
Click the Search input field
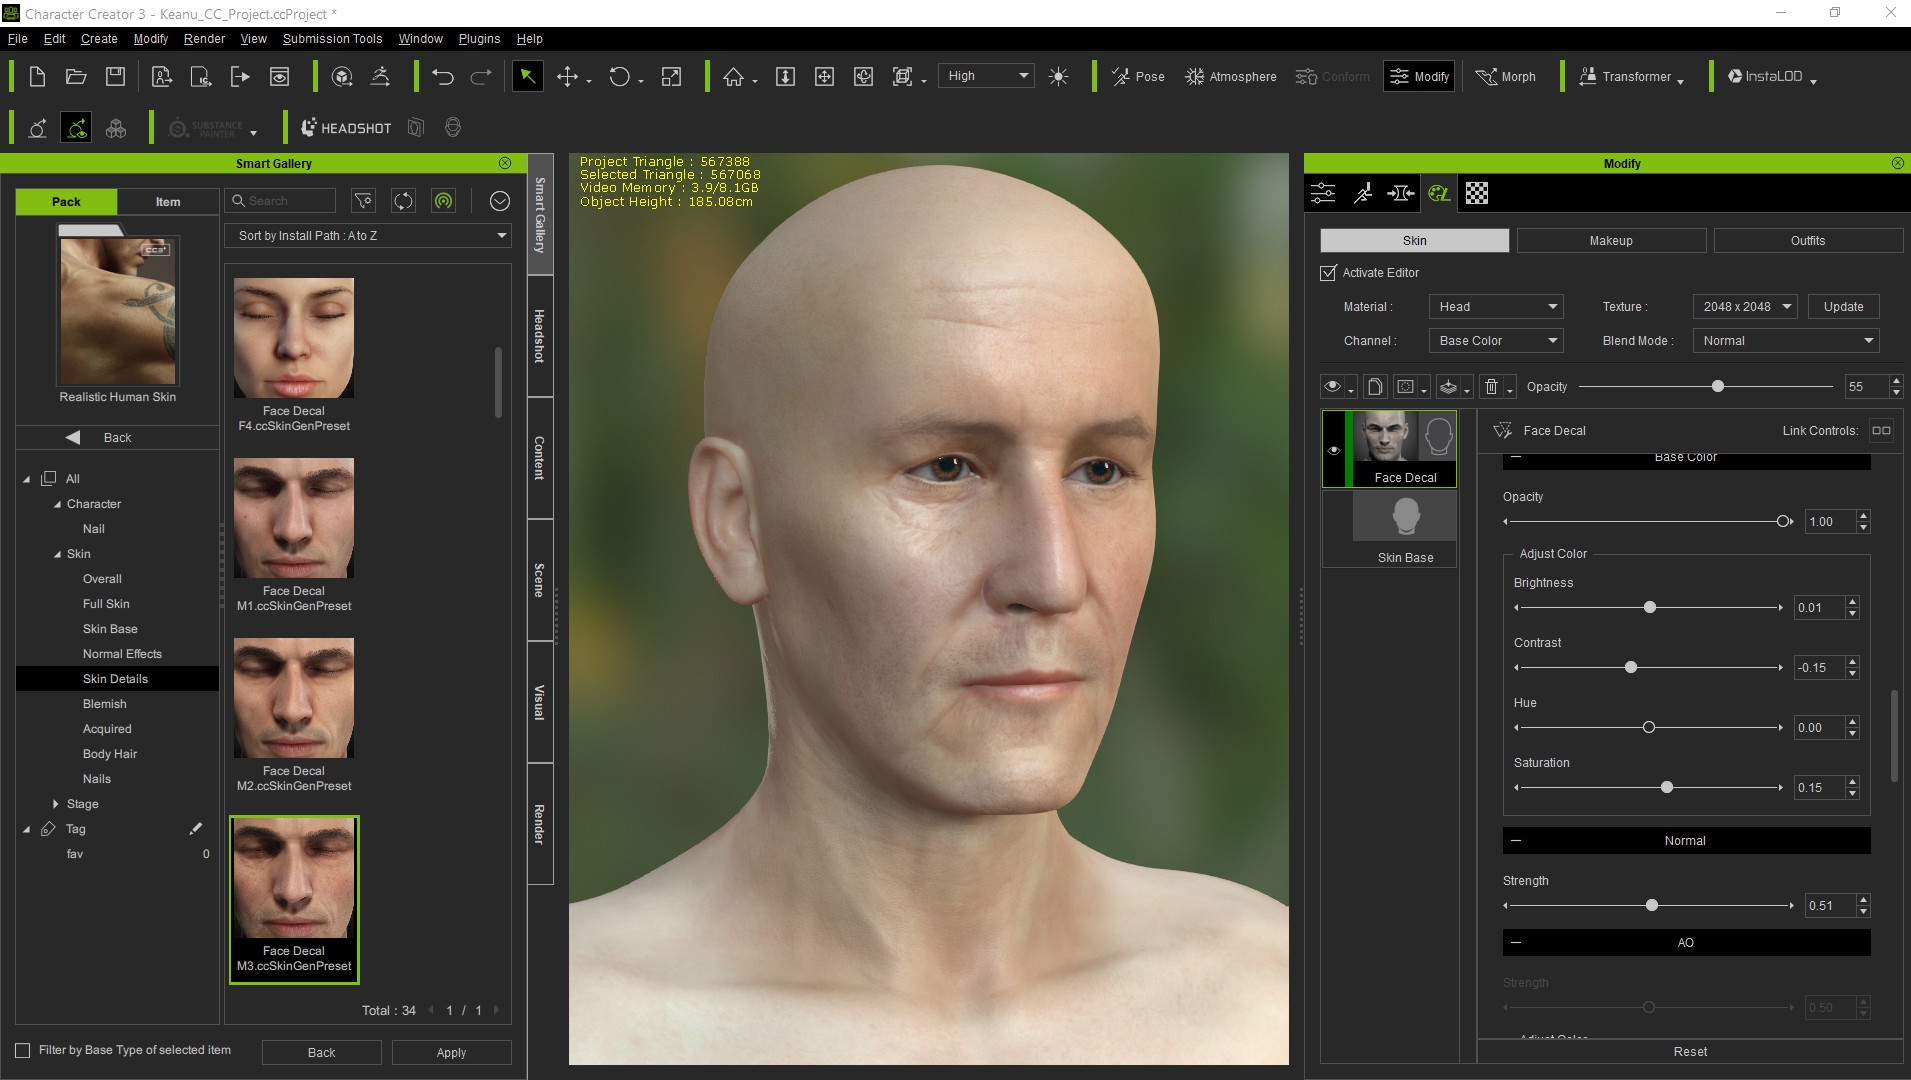tap(280, 201)
